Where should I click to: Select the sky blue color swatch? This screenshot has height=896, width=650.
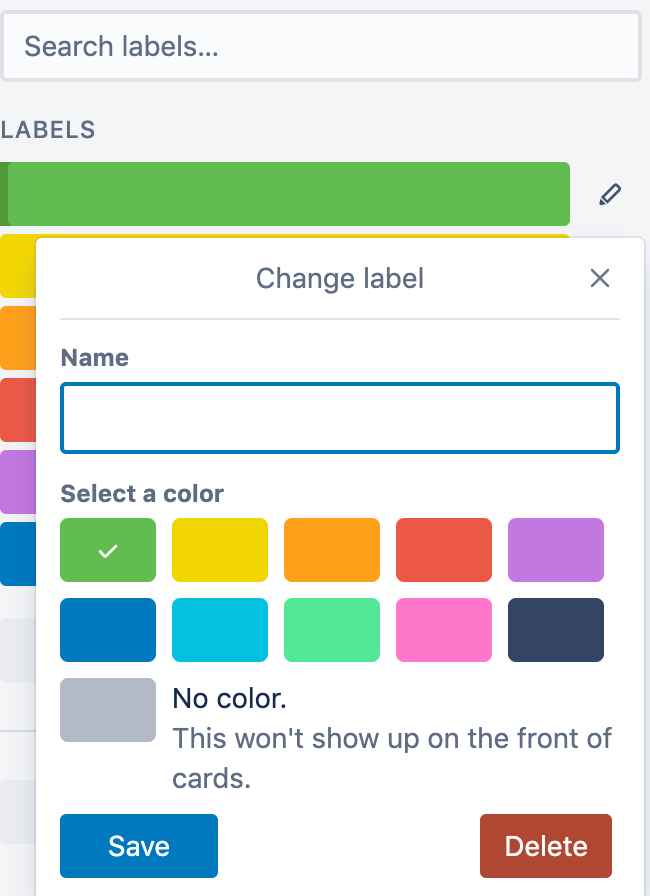(220, 630)
